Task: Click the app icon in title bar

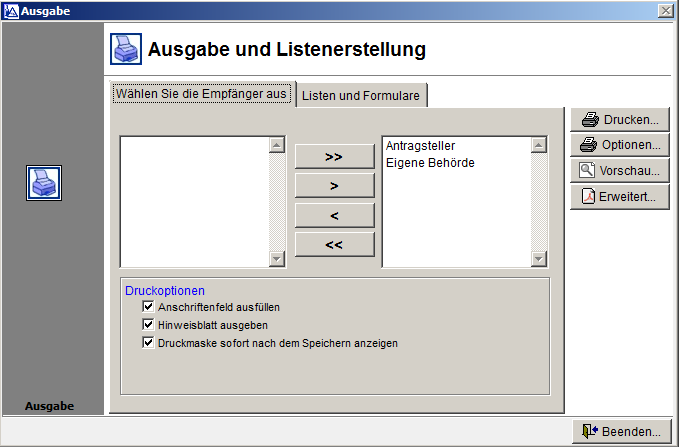Action: pyautogui.click(x=10, y=10)
